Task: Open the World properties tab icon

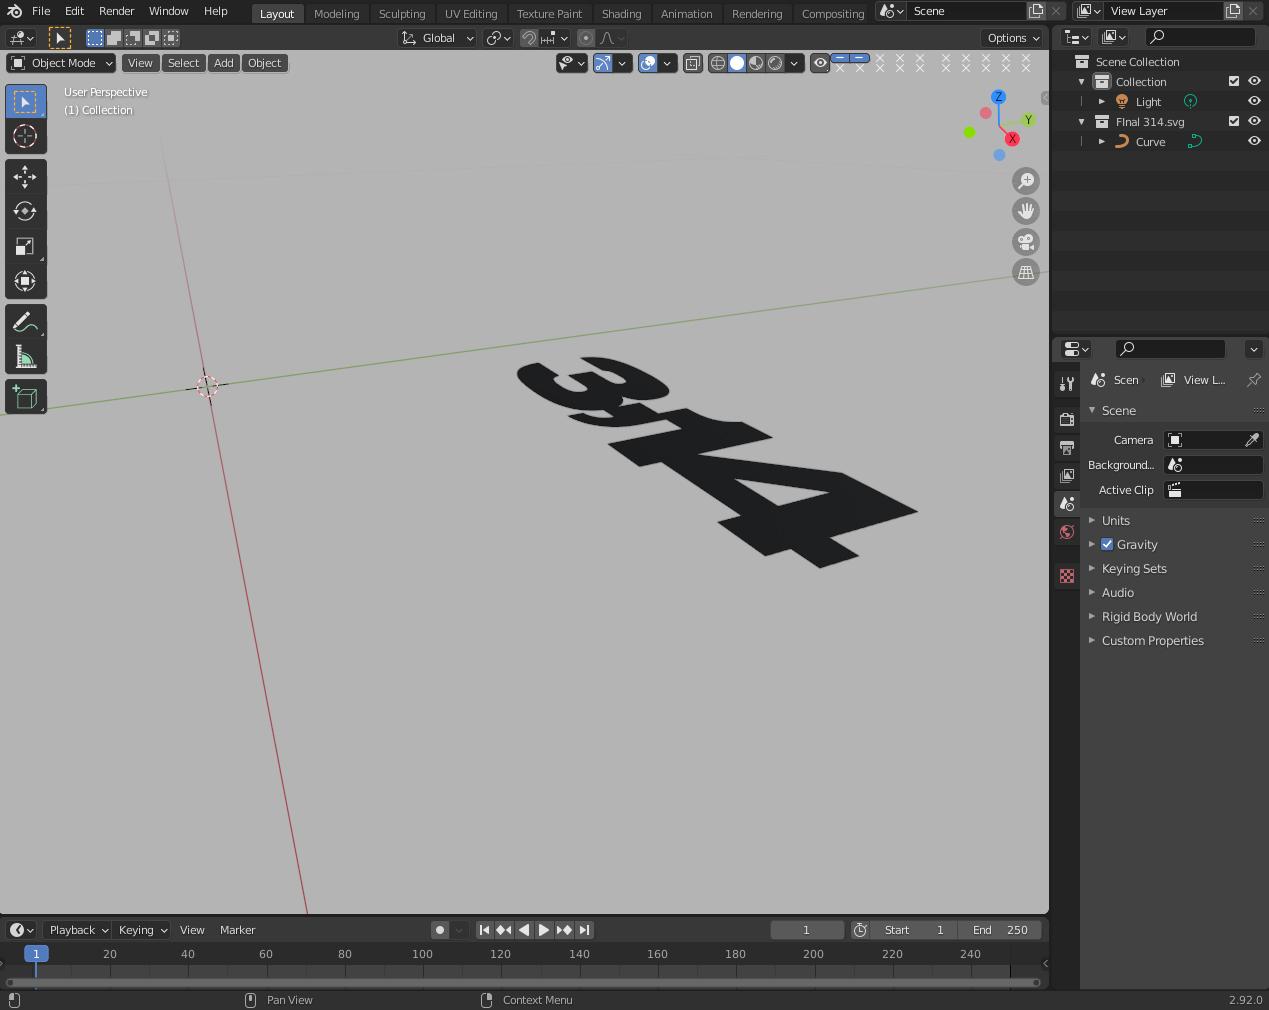Action: click(x=1067, y=532)
